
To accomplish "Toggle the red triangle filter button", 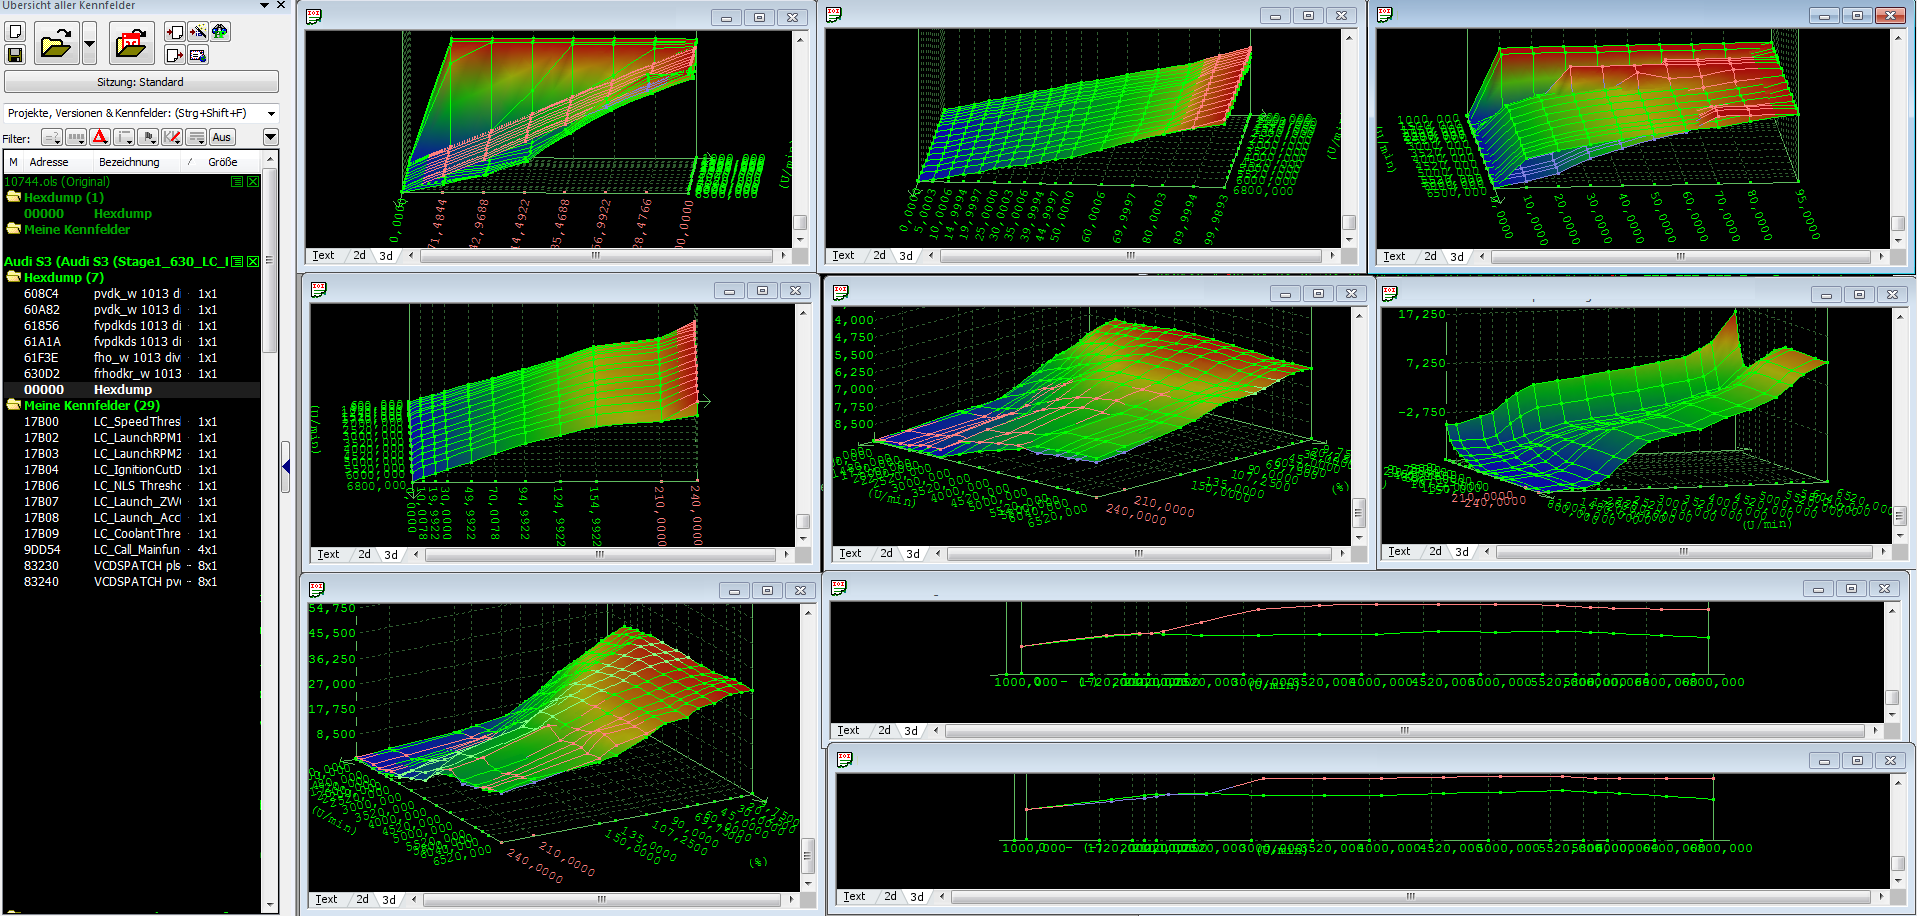I will point(100,137).
